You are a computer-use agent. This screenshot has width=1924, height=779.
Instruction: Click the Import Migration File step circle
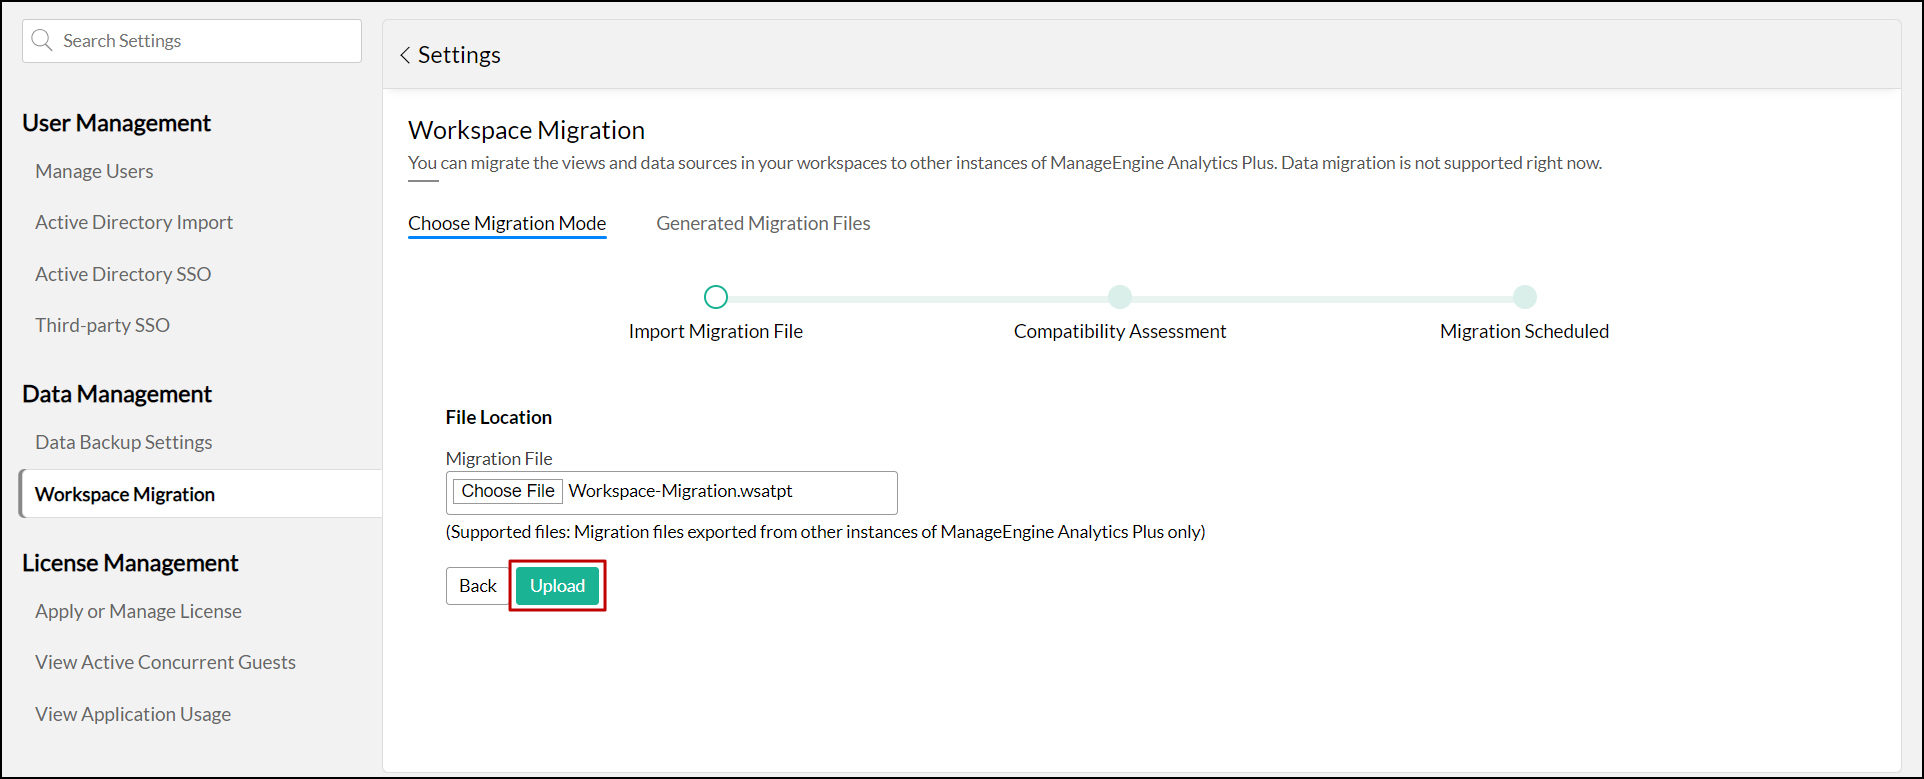tap(716, 297)
